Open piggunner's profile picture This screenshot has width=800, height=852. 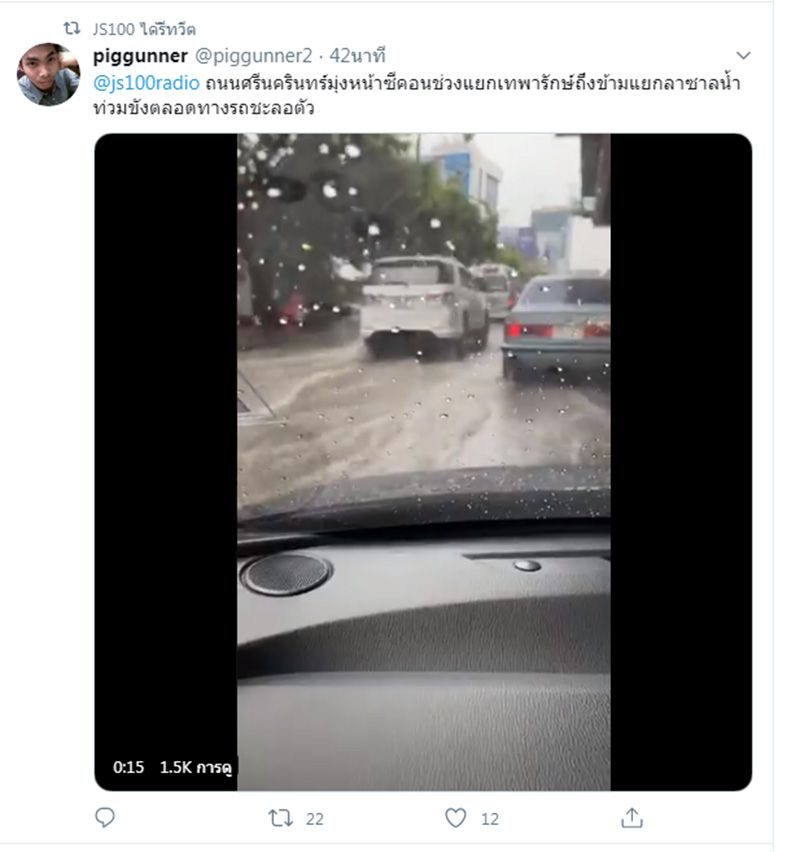(48, 74)
